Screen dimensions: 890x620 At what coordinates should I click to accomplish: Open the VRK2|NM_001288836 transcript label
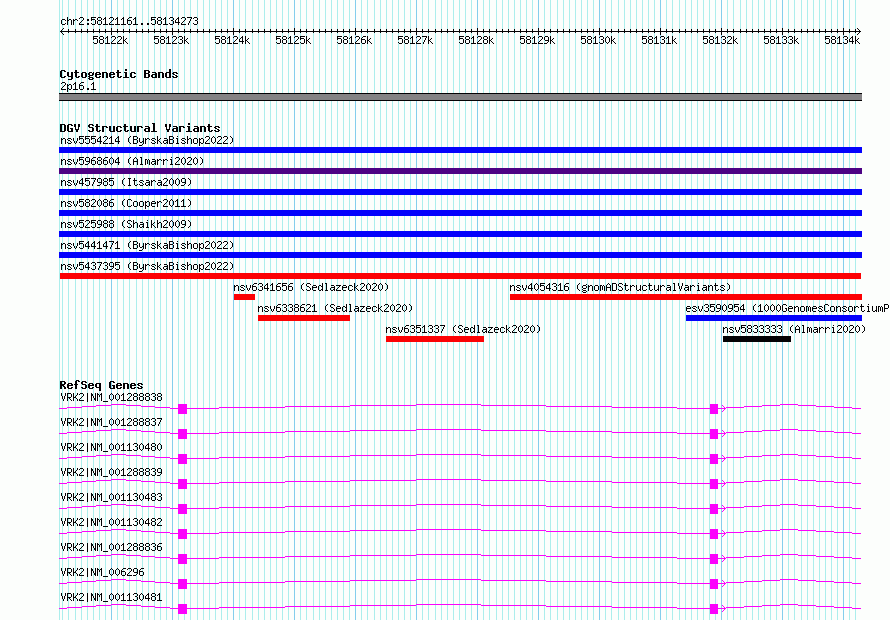point(111,547)
